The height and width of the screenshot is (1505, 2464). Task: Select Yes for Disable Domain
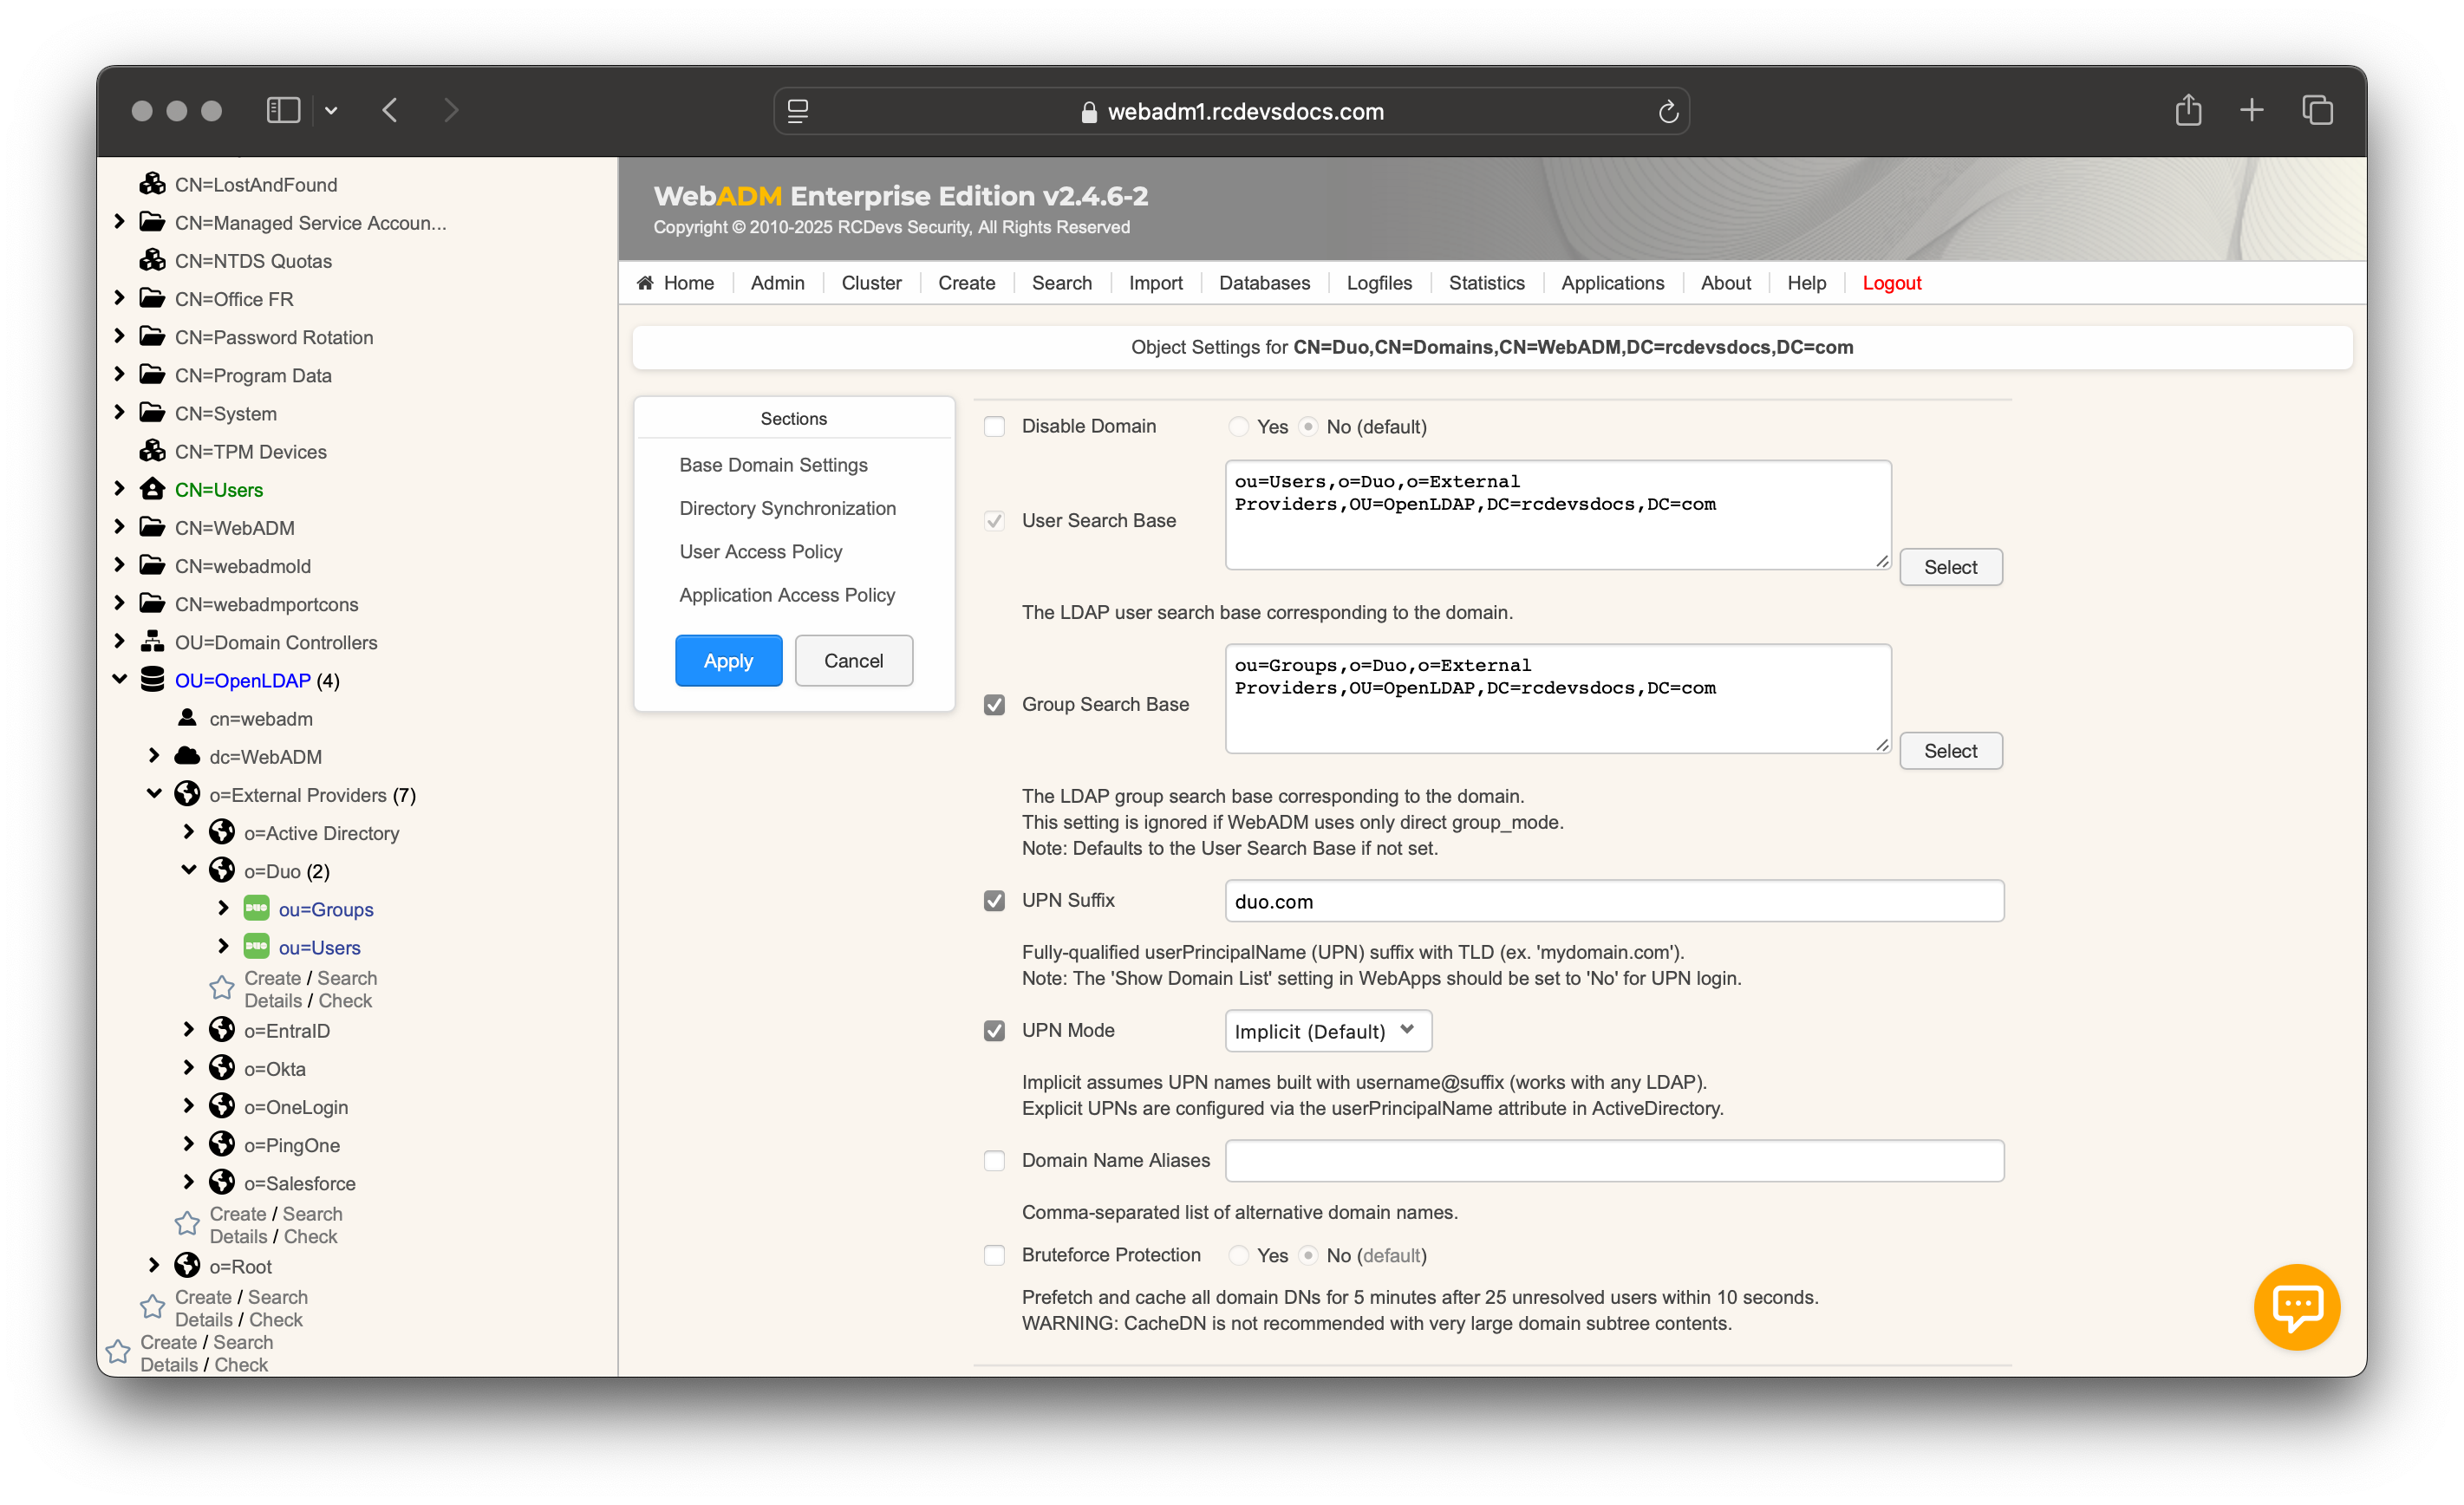pos(1238,426)
